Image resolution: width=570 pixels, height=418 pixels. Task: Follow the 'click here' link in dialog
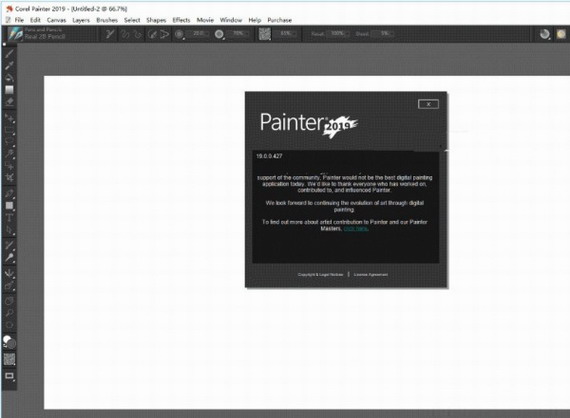(x=356, y=229)
